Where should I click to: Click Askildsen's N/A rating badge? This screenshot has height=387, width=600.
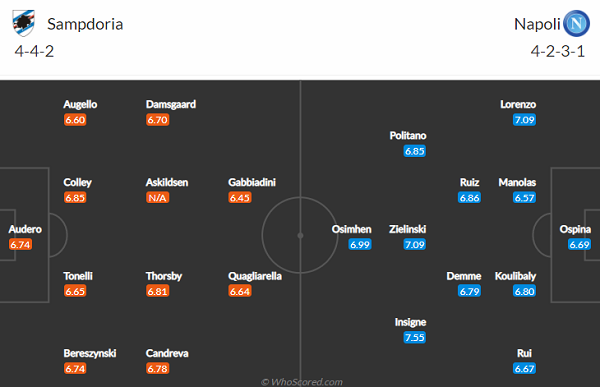click(x=157, y=198)
